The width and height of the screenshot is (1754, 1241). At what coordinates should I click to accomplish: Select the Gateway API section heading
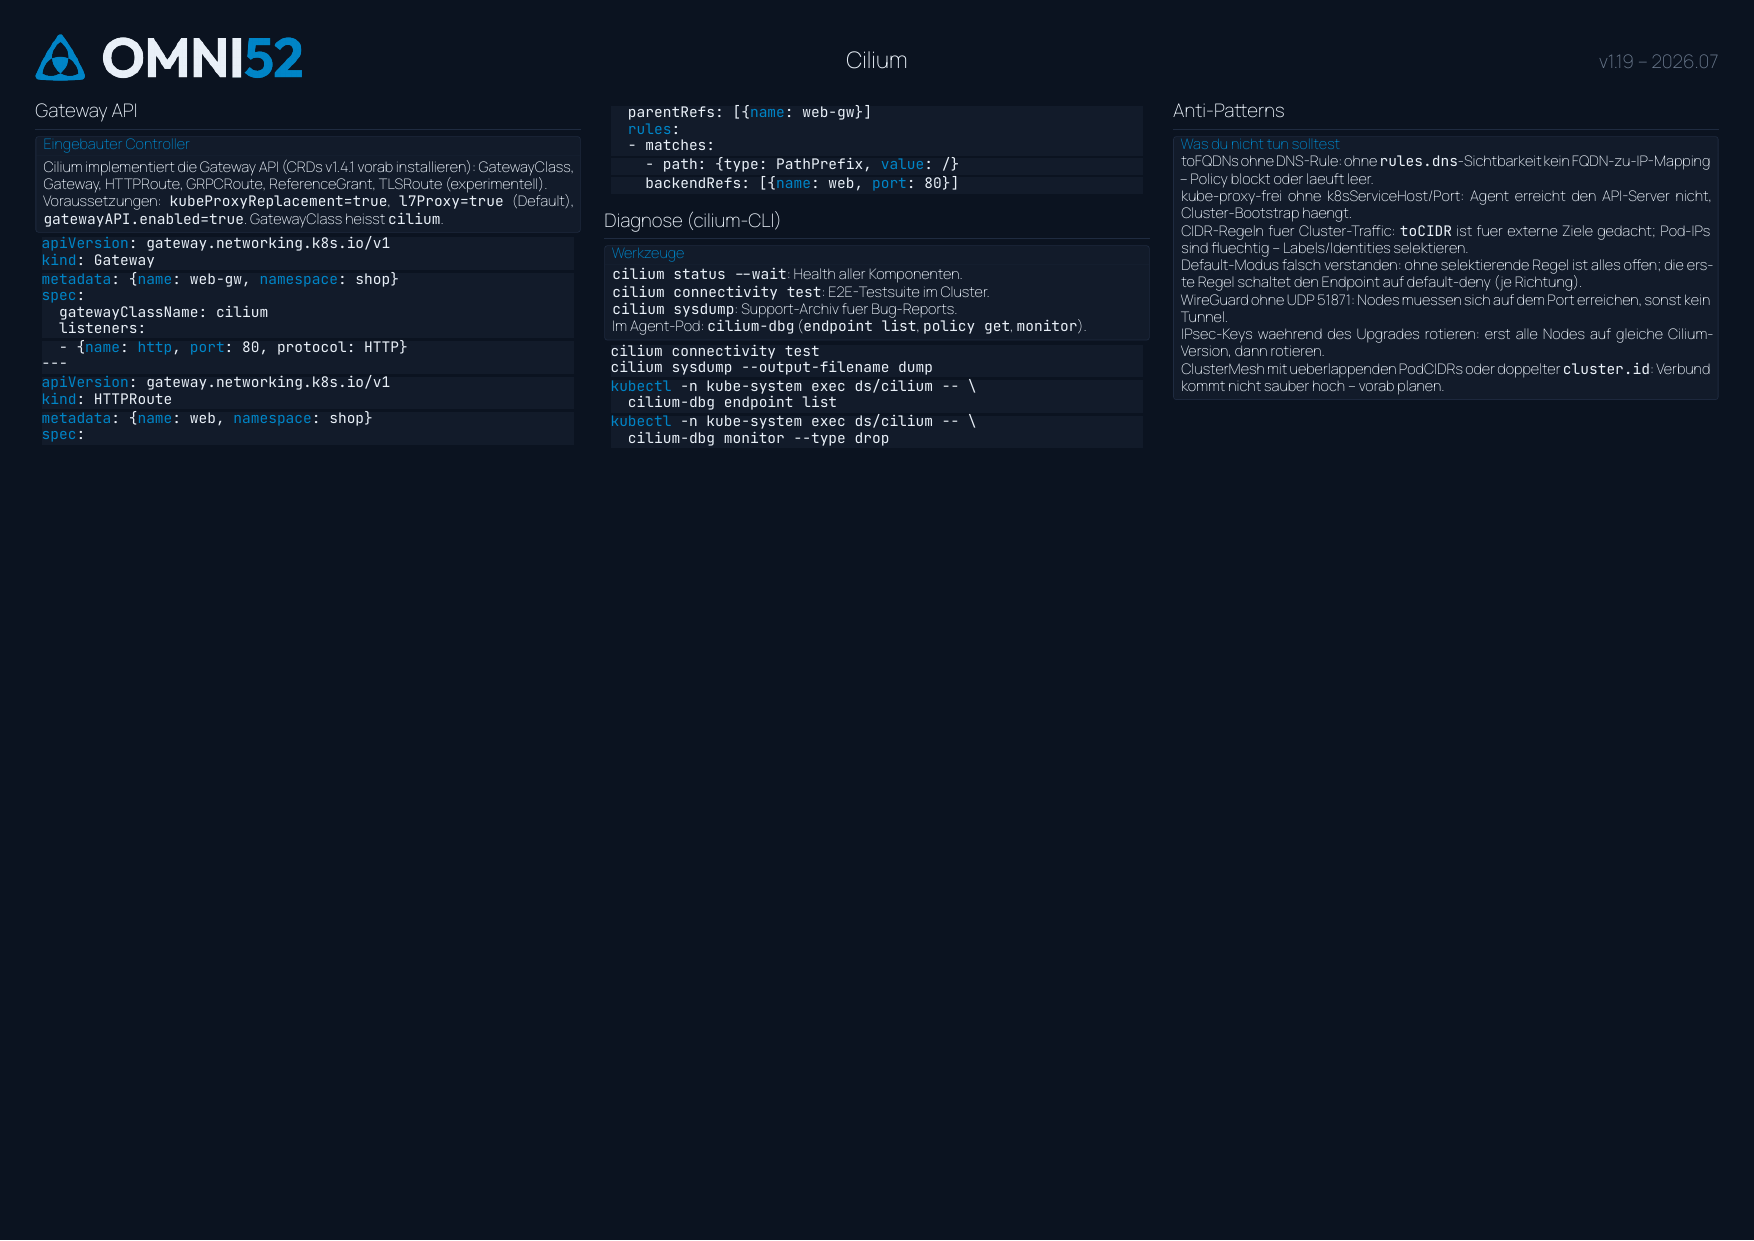pyautogui.click(x=86, y=111)
